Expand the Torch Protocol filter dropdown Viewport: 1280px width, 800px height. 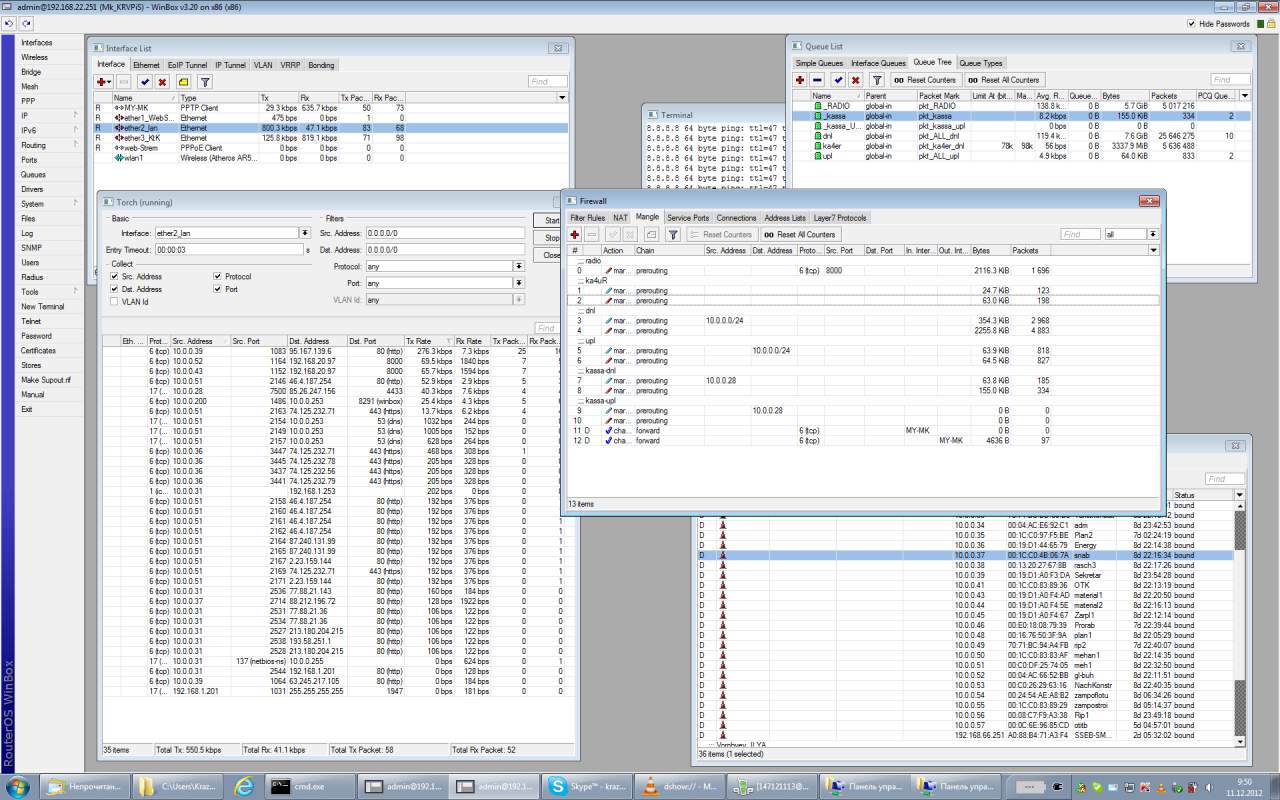[519, 267]
